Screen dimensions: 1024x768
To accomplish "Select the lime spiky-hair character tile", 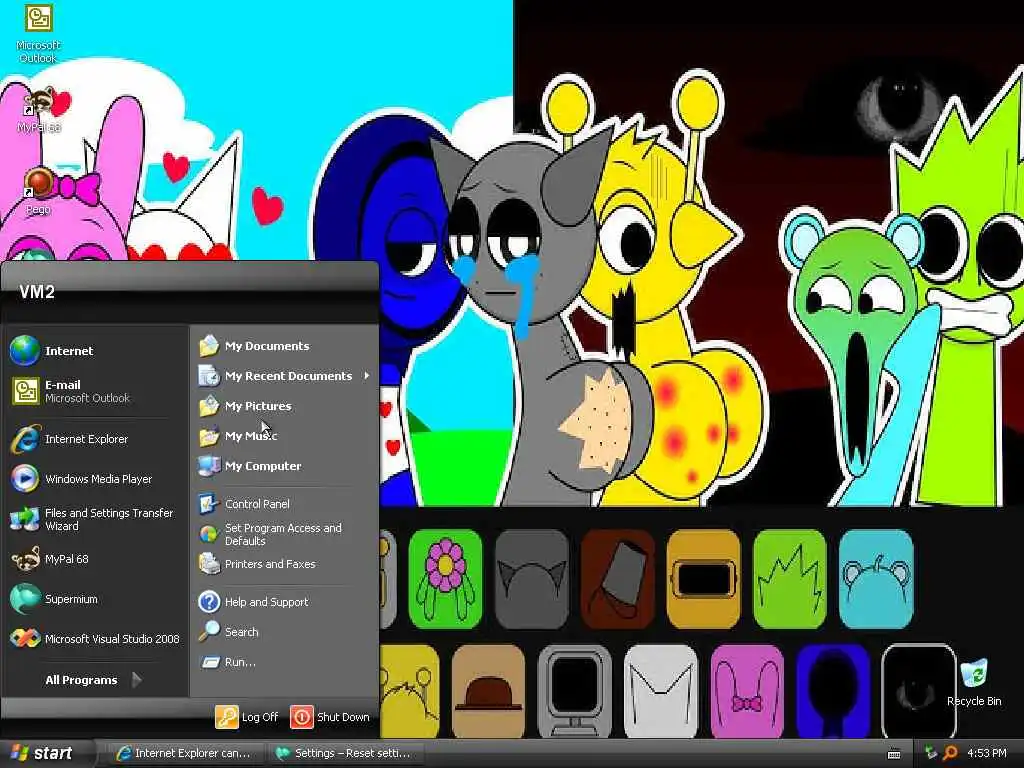I will (790, 579).
